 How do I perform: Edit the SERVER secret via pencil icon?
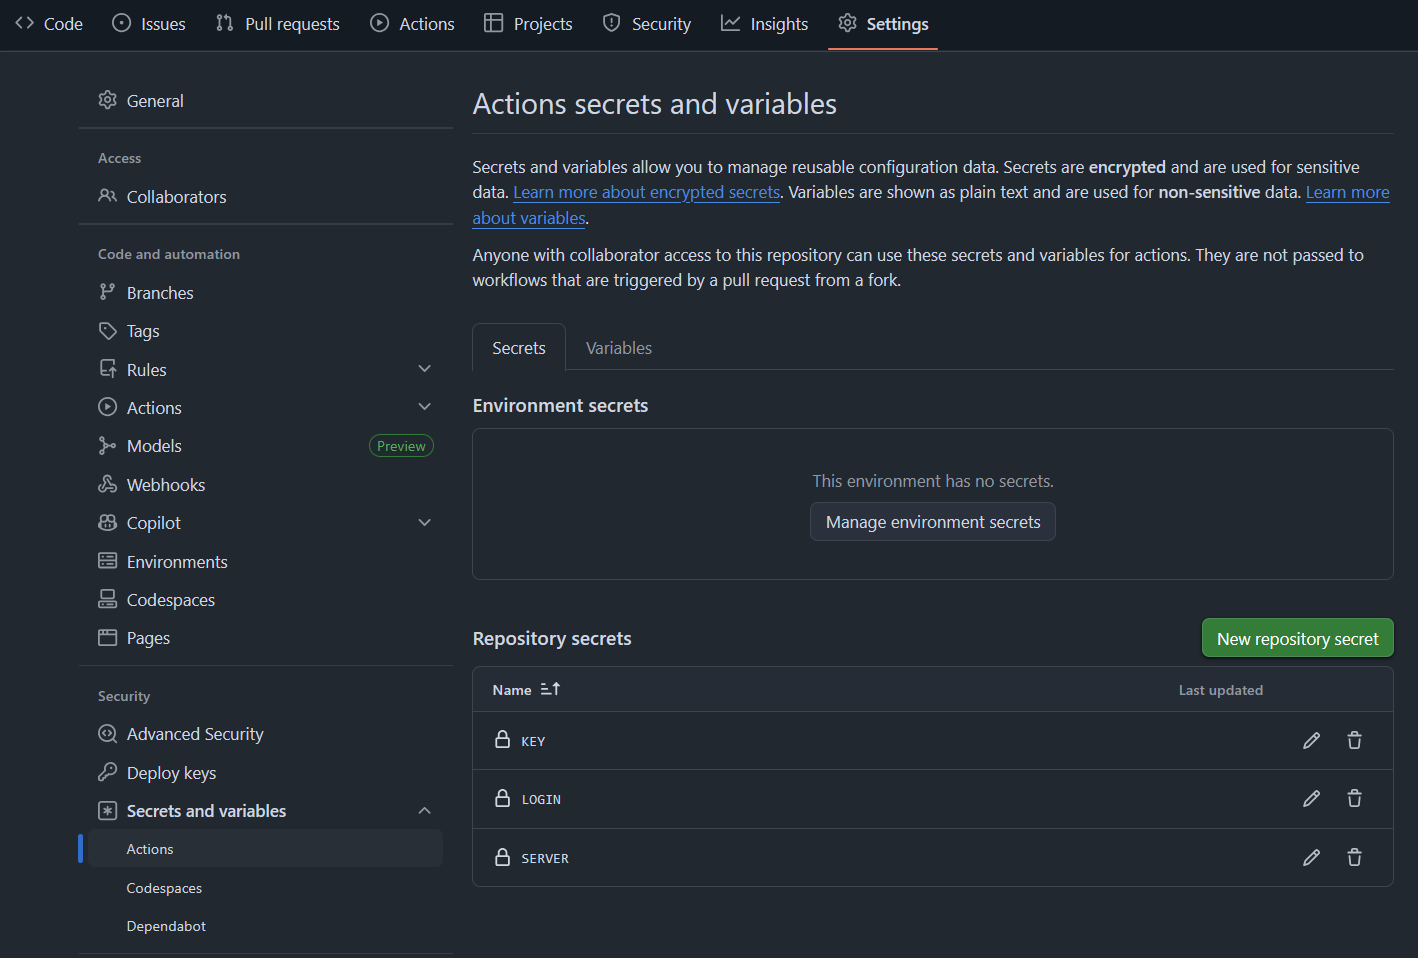pyautogui.click(x=1311, y=858)
